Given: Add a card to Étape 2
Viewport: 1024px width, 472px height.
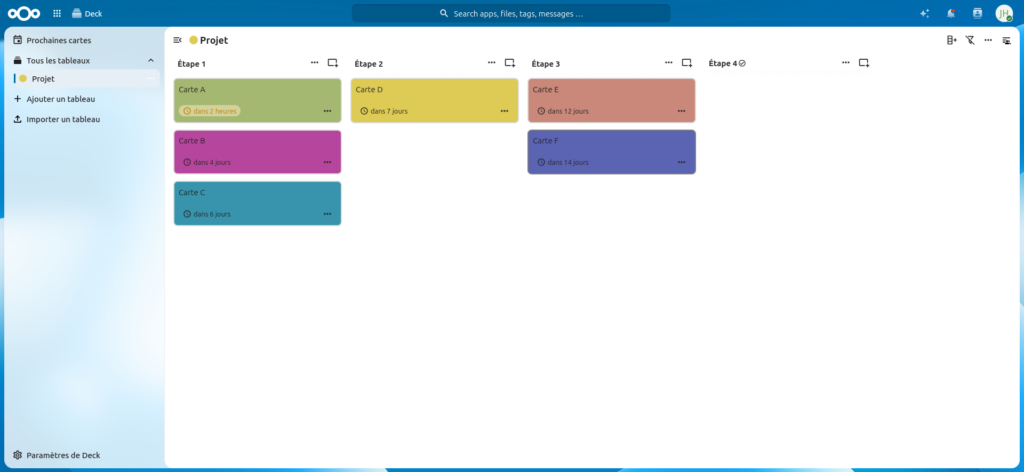Looking at the screenshot, I should [x=510, y=63].
